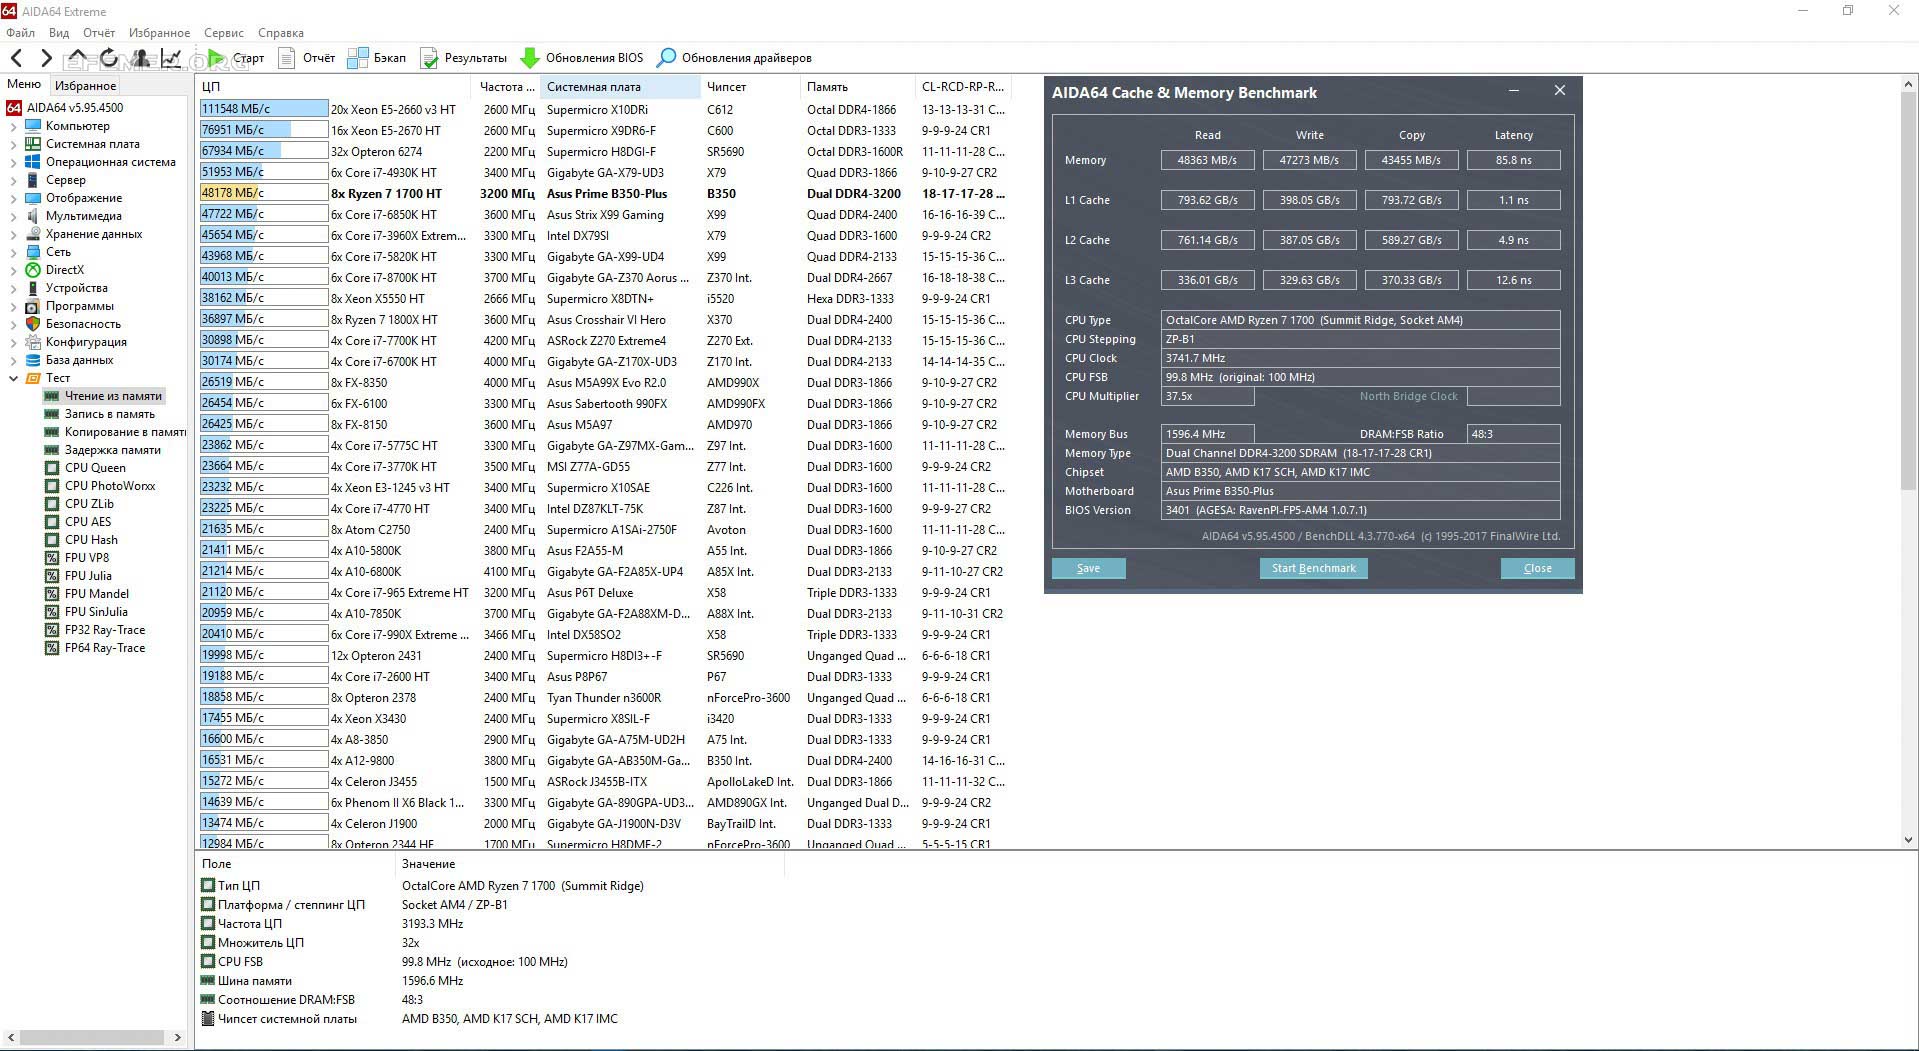Collapse the Тест tree node
This screenshot has width=1919, height=1051.
(x=13, y=378)
